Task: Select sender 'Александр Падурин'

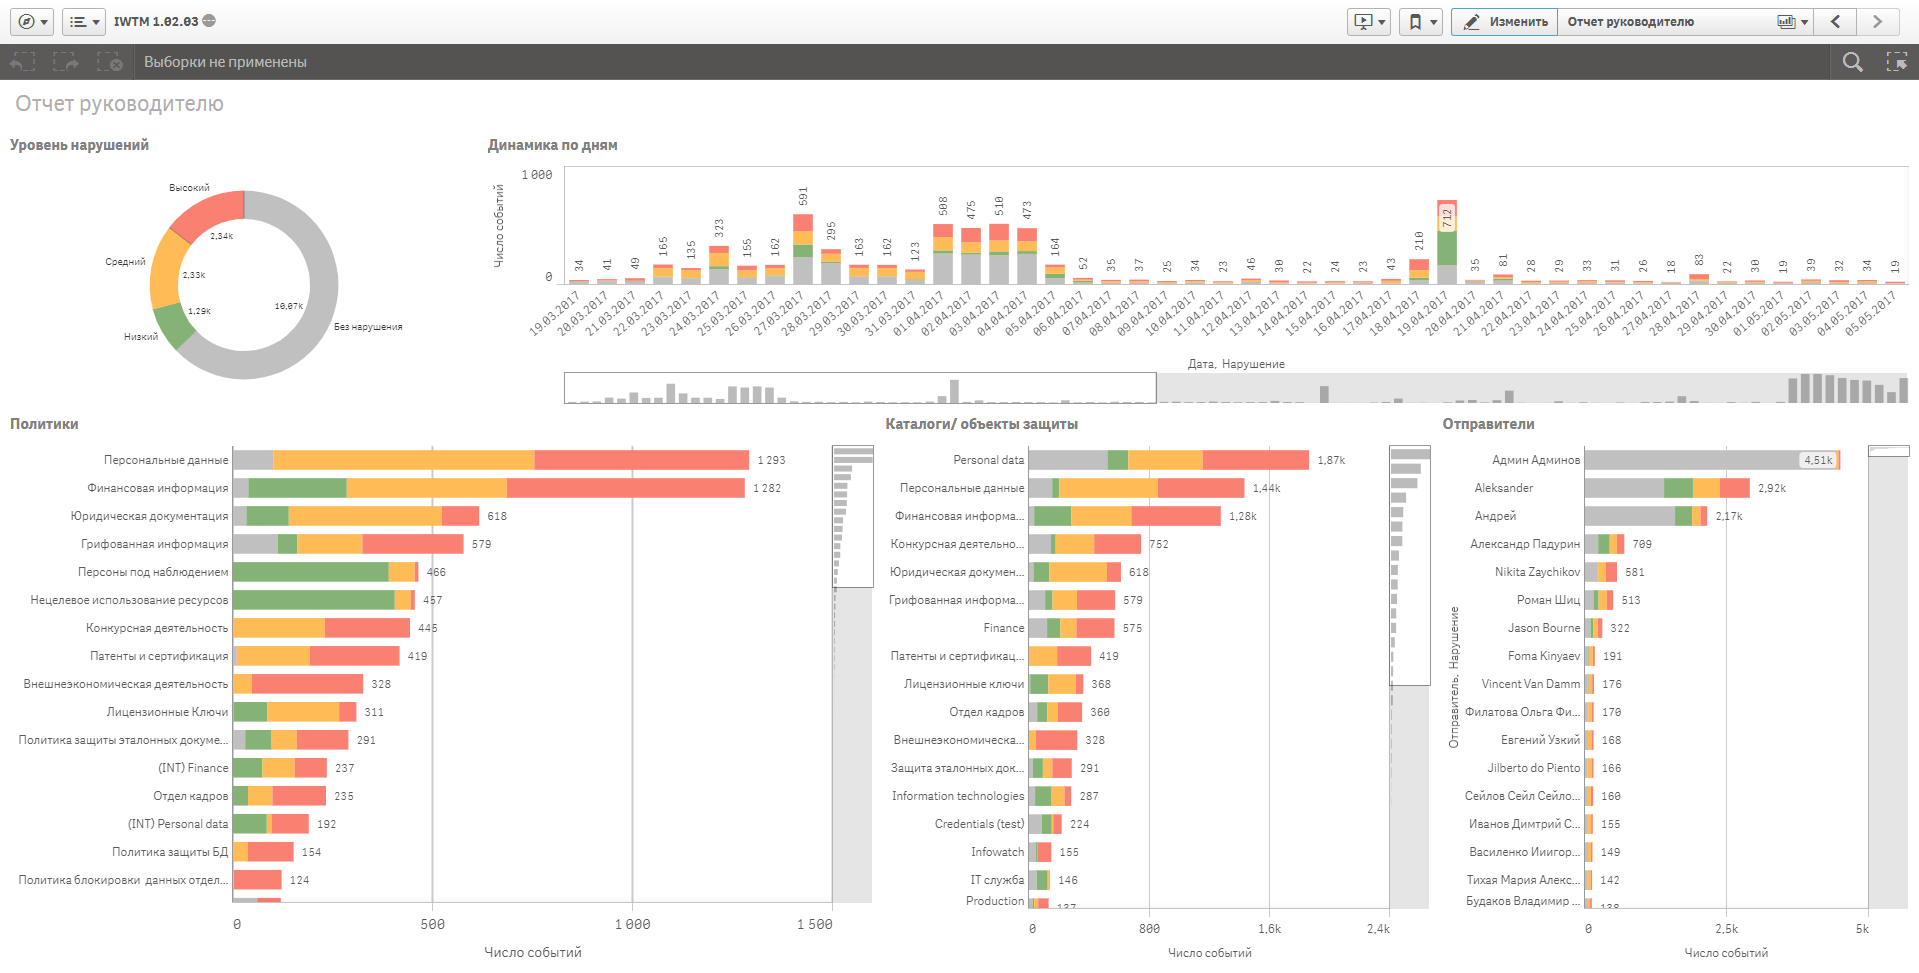Action: click(1525, 544)
